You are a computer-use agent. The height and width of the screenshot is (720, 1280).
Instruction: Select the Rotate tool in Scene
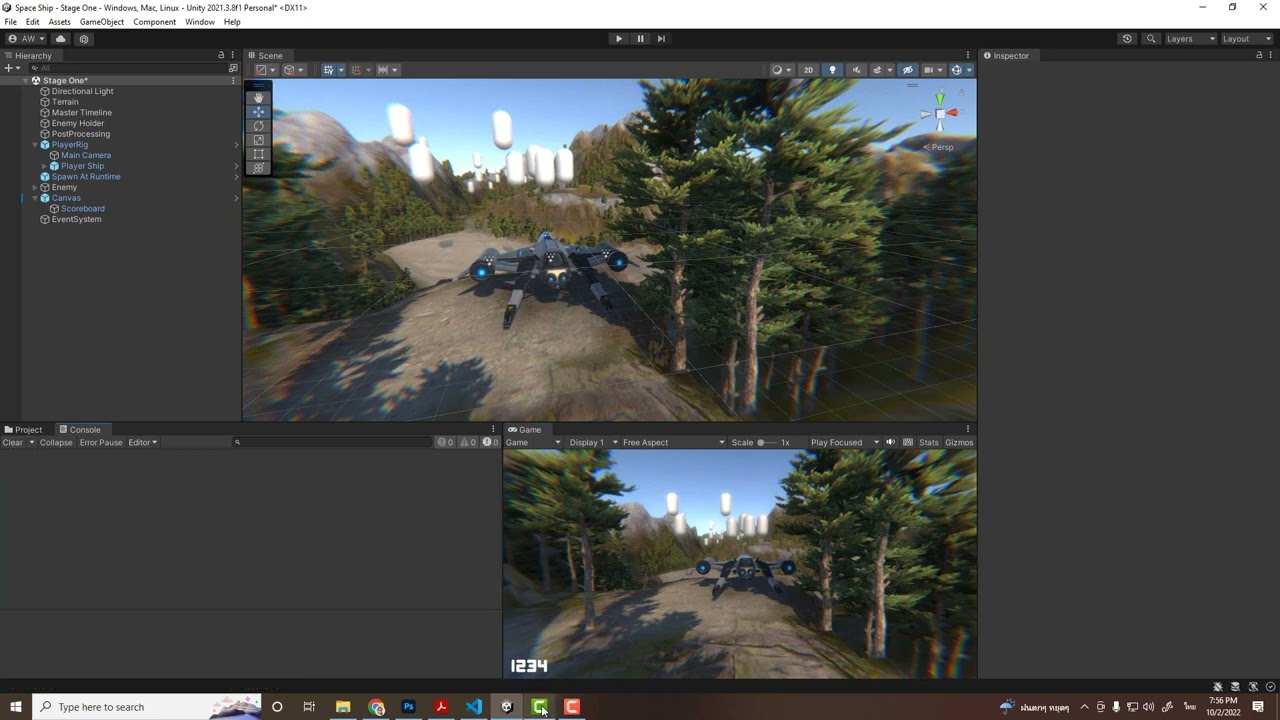(x=258, y=126)
